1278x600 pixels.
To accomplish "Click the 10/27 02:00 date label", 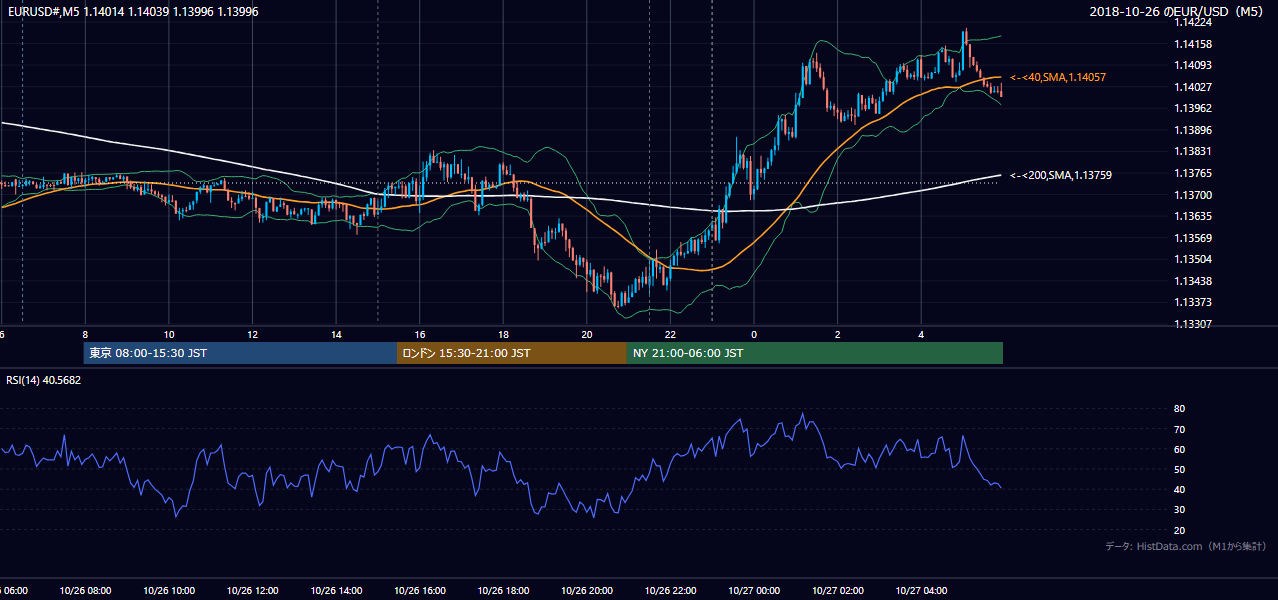I will click(x=837, y=591).
